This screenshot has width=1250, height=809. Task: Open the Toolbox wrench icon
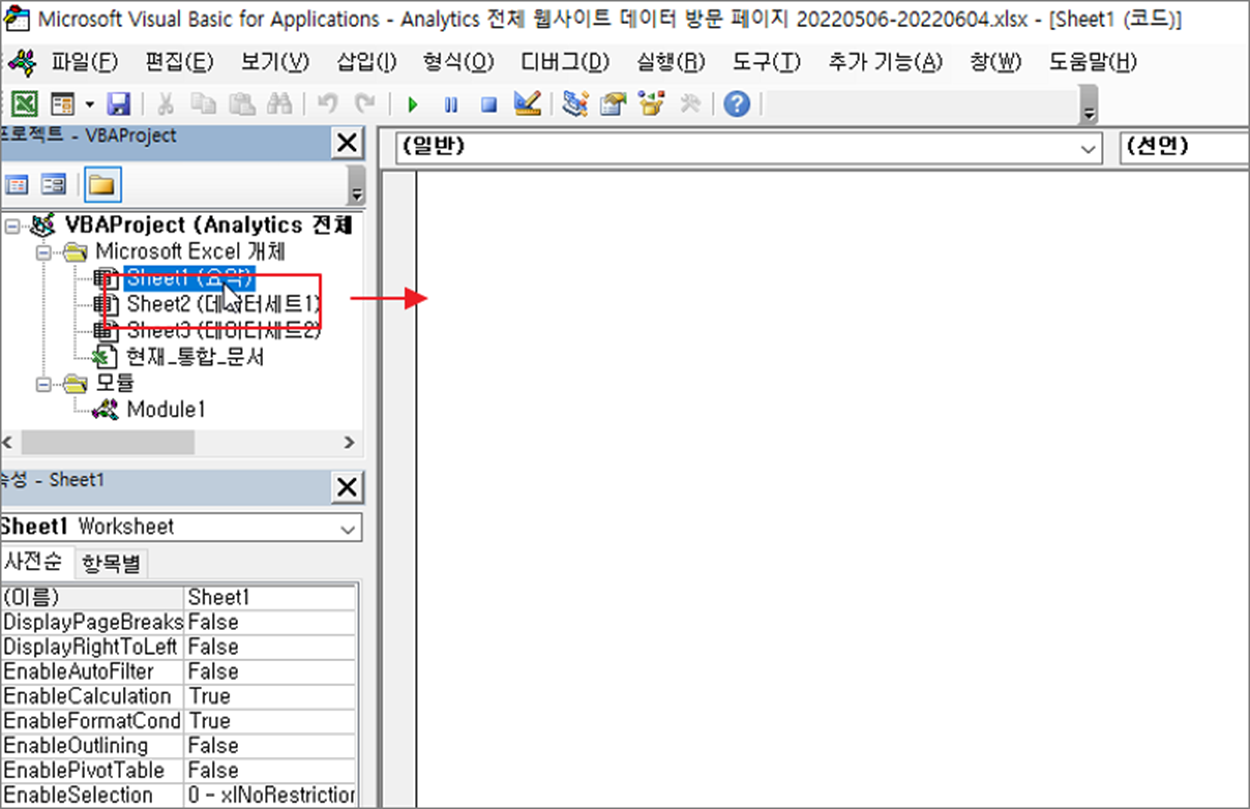click(689, 104)
